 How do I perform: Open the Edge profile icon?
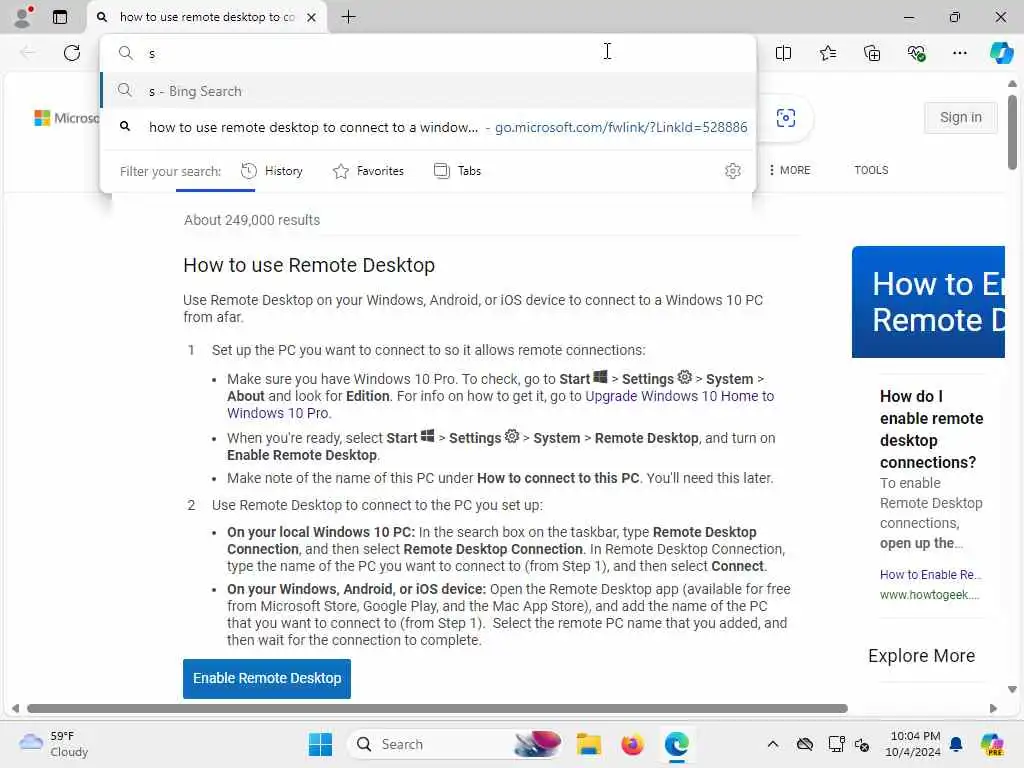click(x=24, y=17)
